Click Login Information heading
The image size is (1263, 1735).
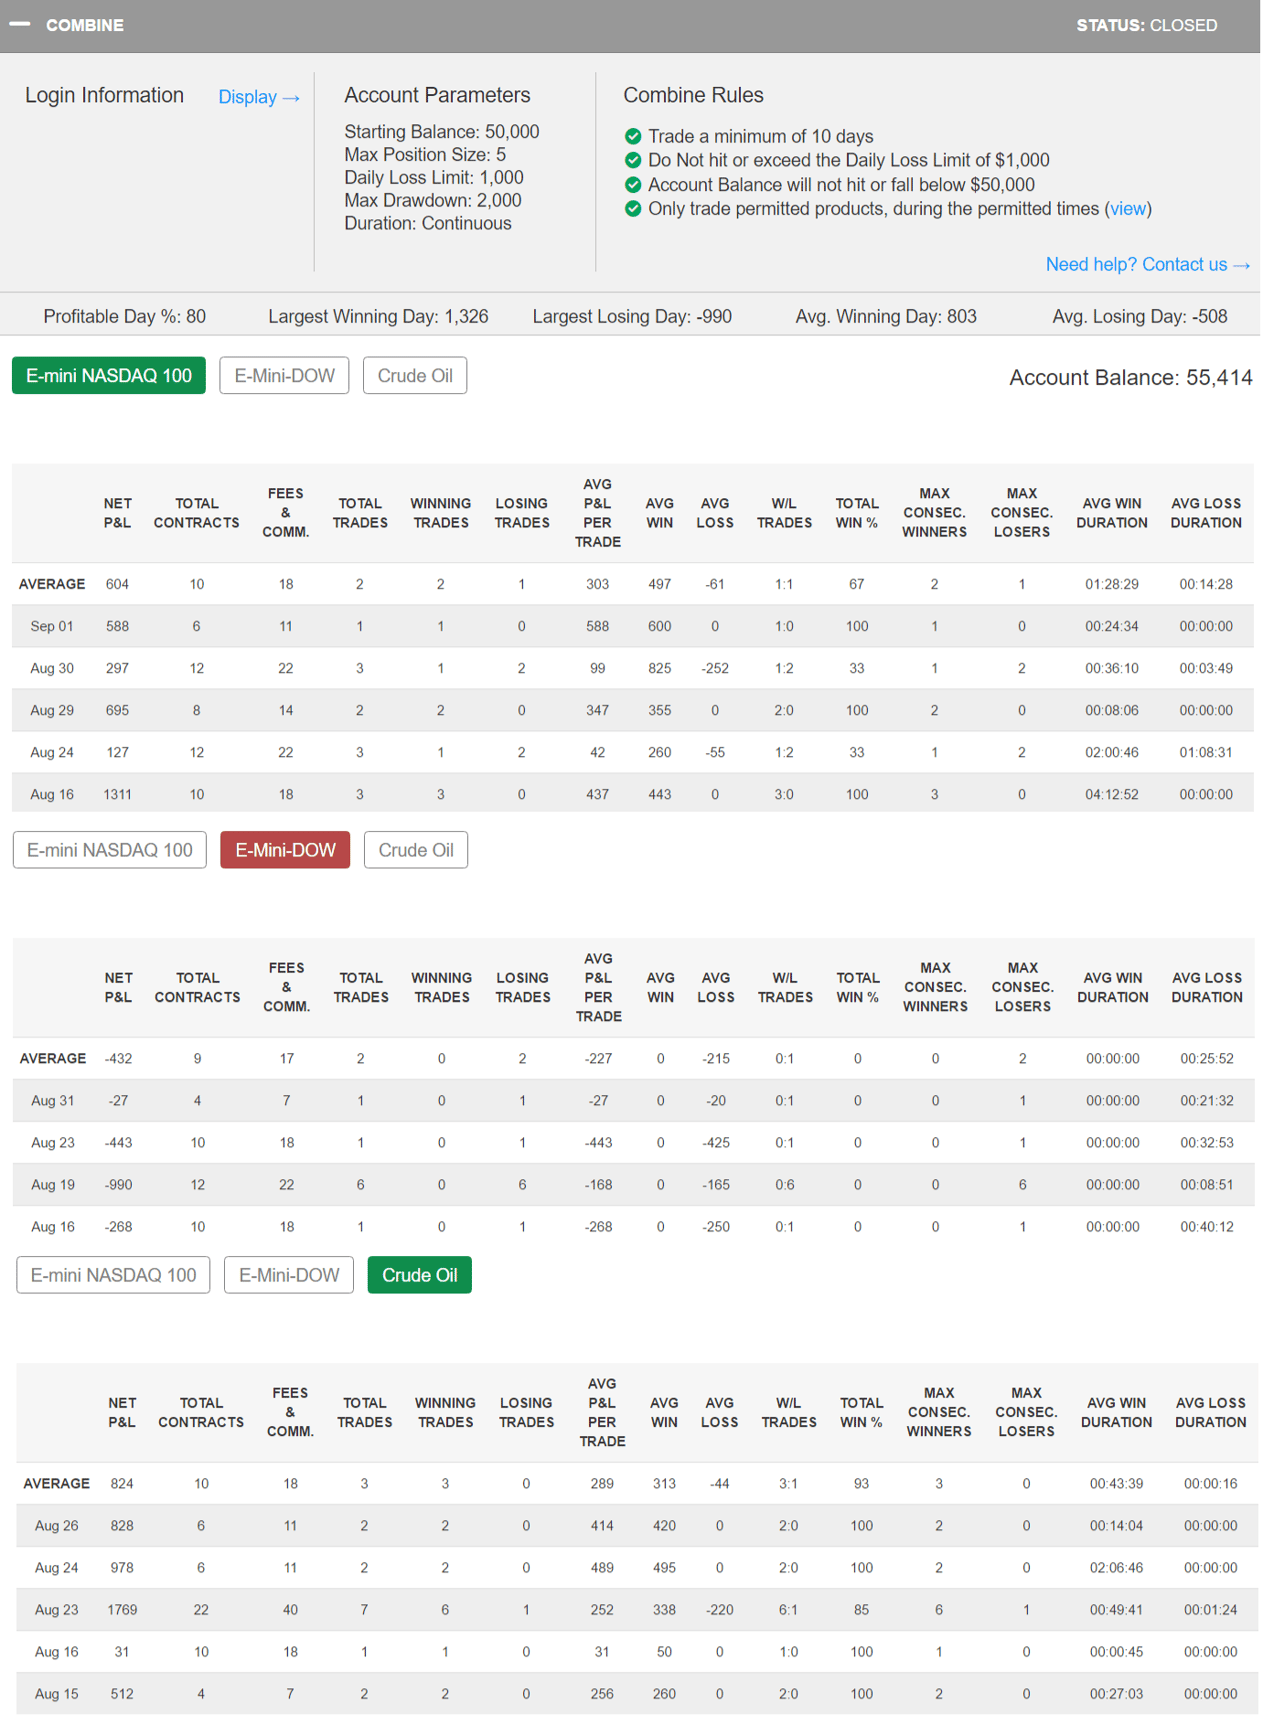pyautogui.click(x=105, y=95)
